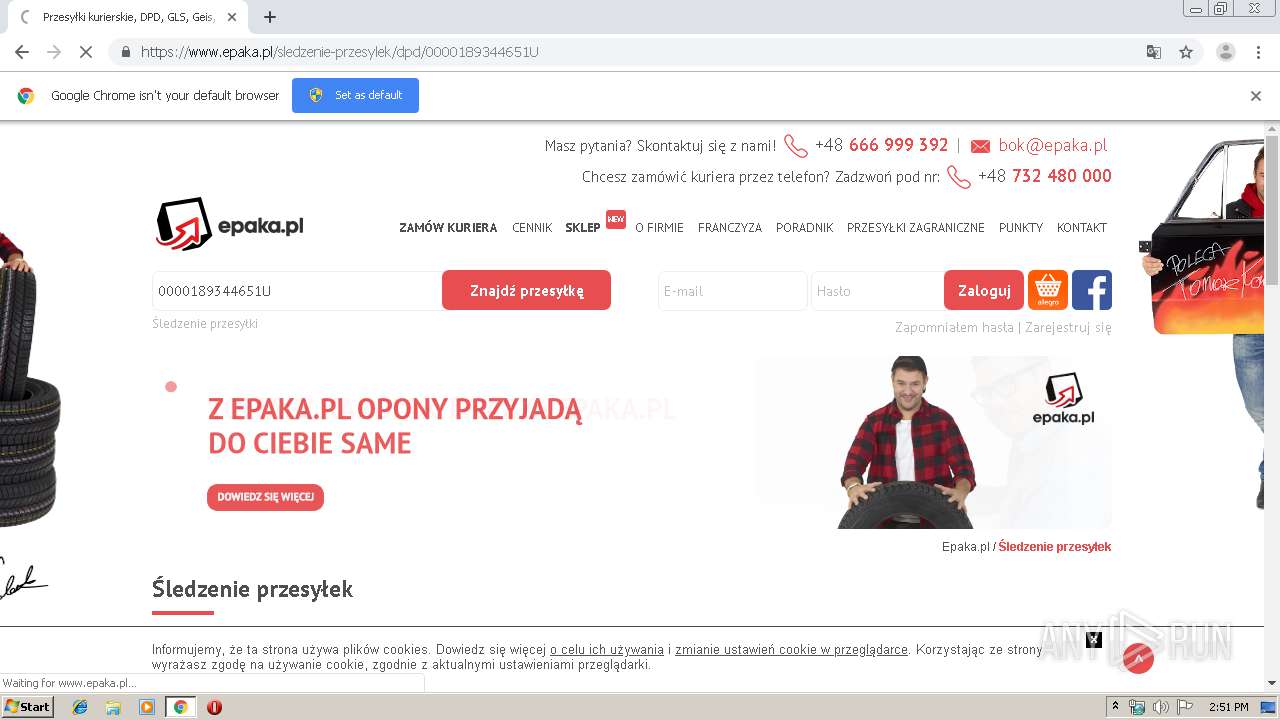Log in with the Allegro basket icon

(x=1048, y=290)
